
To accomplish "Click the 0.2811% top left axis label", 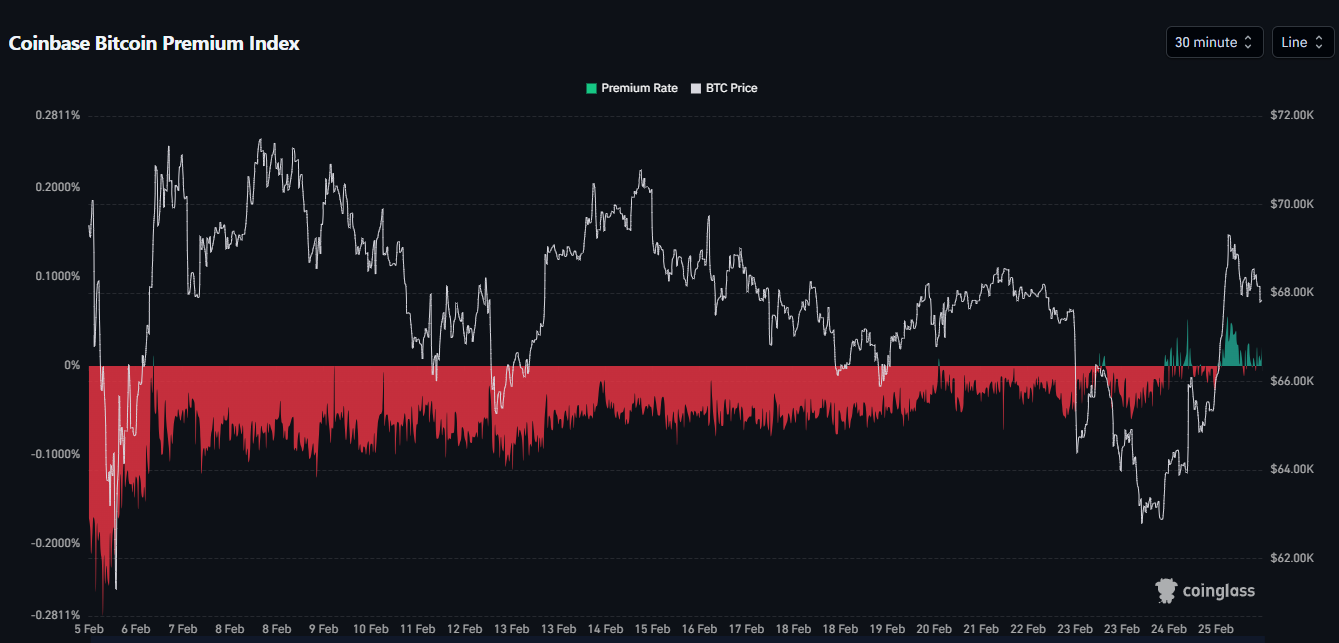I will [x=57, y=115].
